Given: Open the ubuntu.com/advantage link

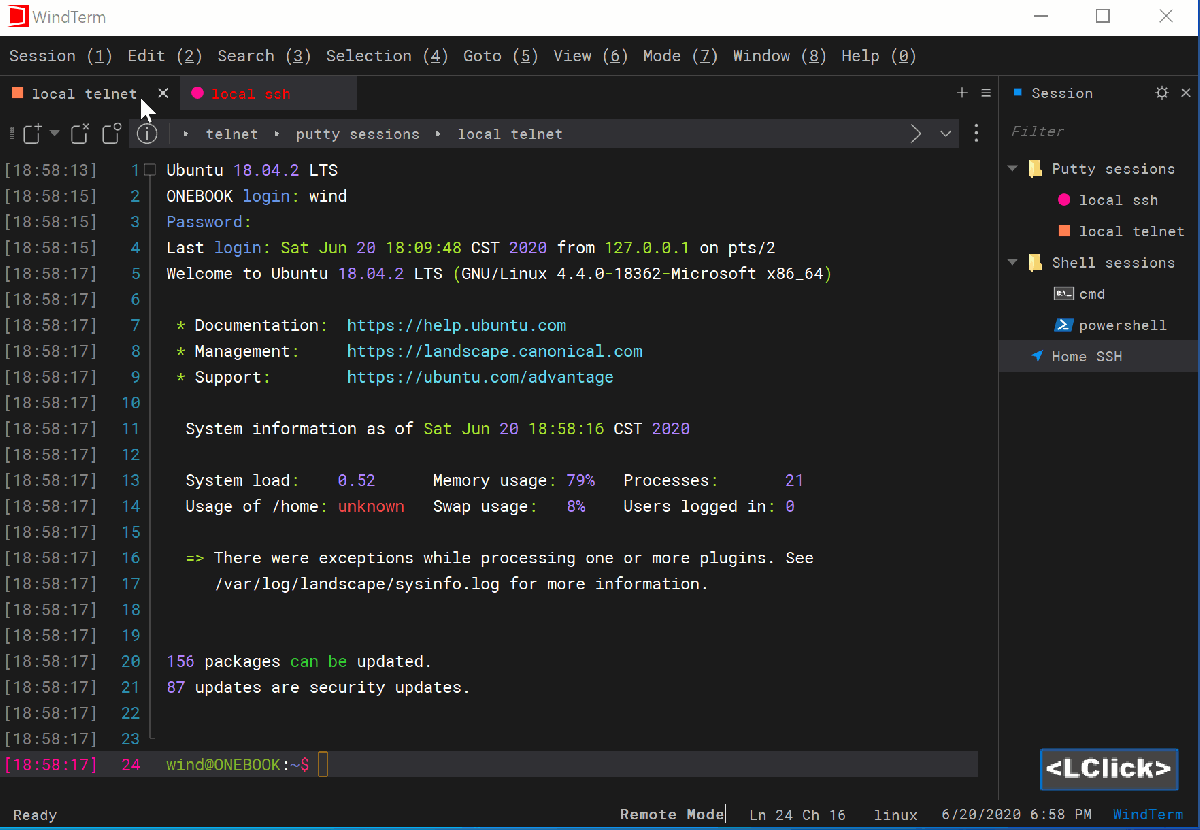Looking at the screenshot, I should [x=480, y=377].
